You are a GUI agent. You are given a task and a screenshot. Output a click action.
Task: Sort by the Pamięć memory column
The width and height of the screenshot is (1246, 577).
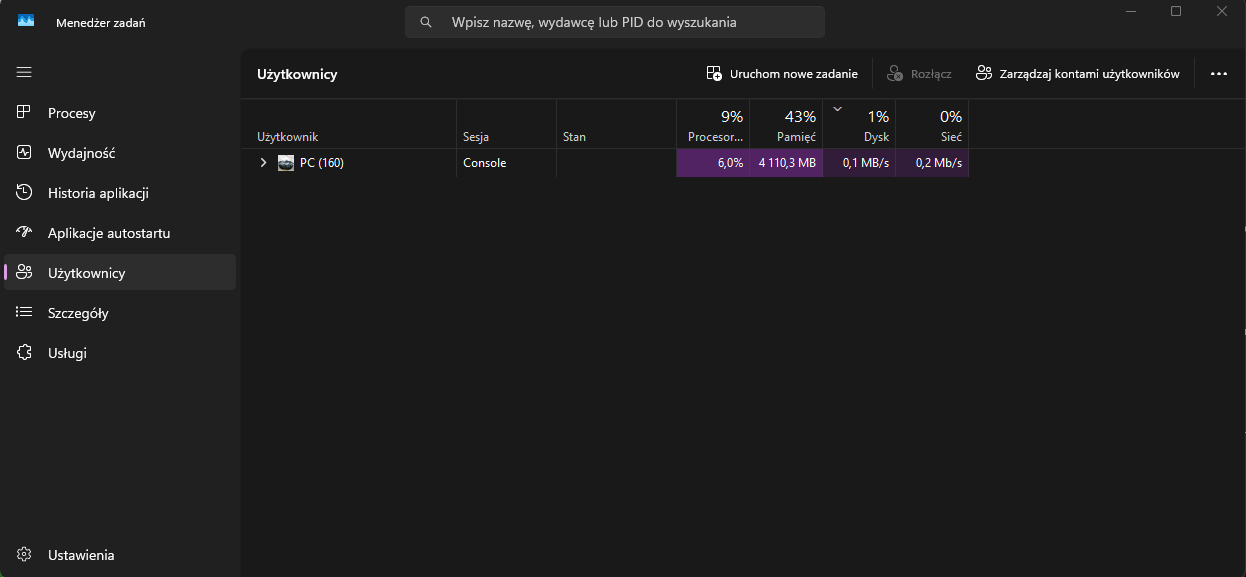click(x=786, y=125)
